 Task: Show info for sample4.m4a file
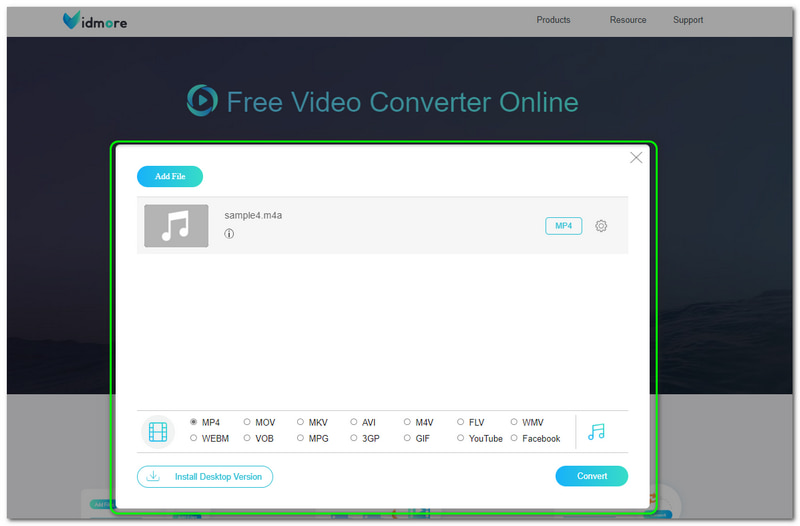(229, 234)
